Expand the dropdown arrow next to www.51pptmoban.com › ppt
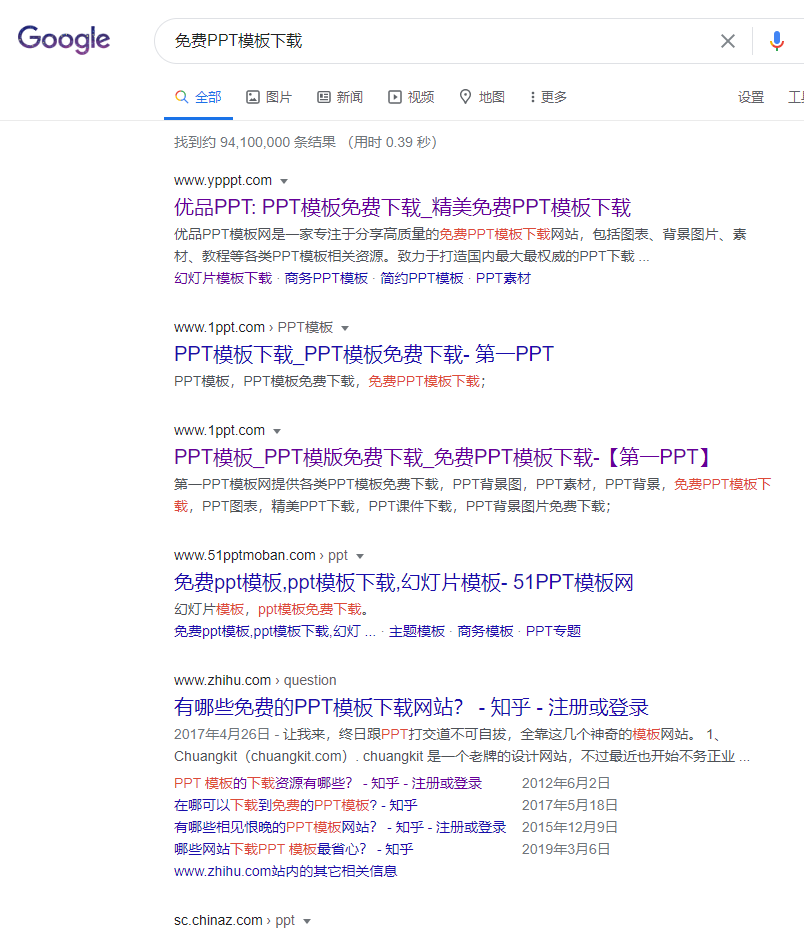The height and width of the screenshot is (930, 804). click(x=360, y=556)
